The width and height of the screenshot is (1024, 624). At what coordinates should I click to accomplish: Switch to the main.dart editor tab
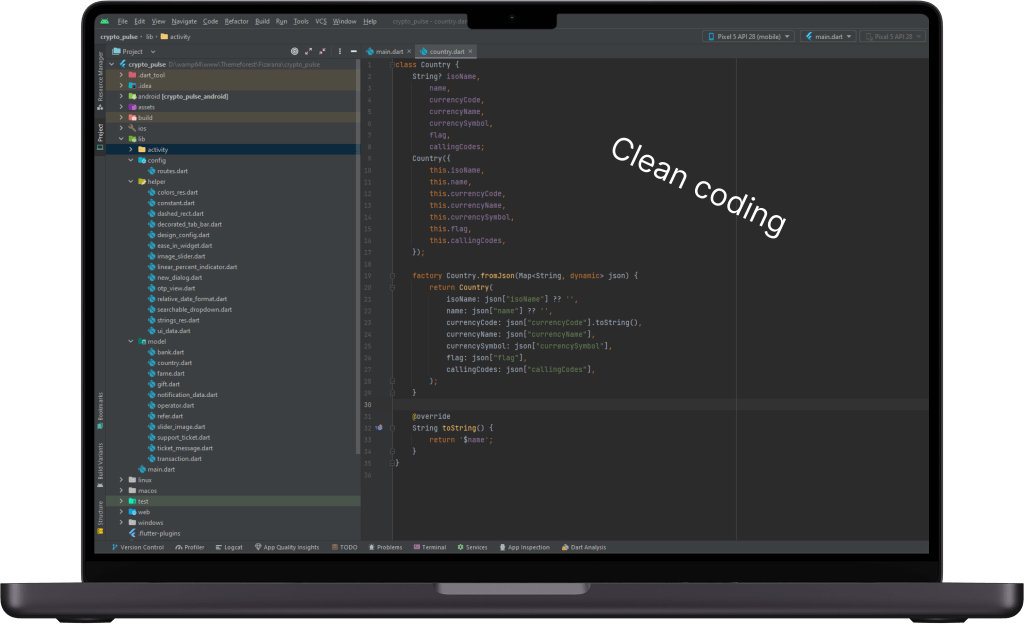coord(389,52)
